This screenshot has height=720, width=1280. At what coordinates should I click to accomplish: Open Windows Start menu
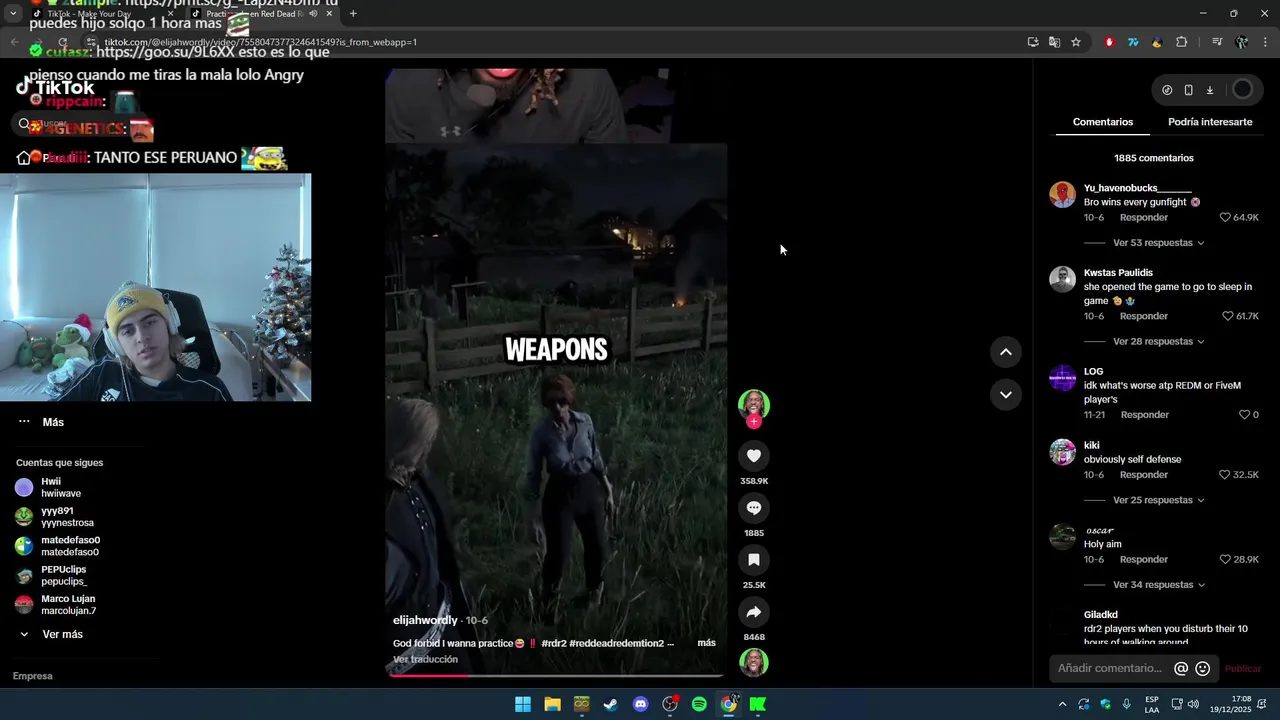pyautogui.click(x=523, y=704)
